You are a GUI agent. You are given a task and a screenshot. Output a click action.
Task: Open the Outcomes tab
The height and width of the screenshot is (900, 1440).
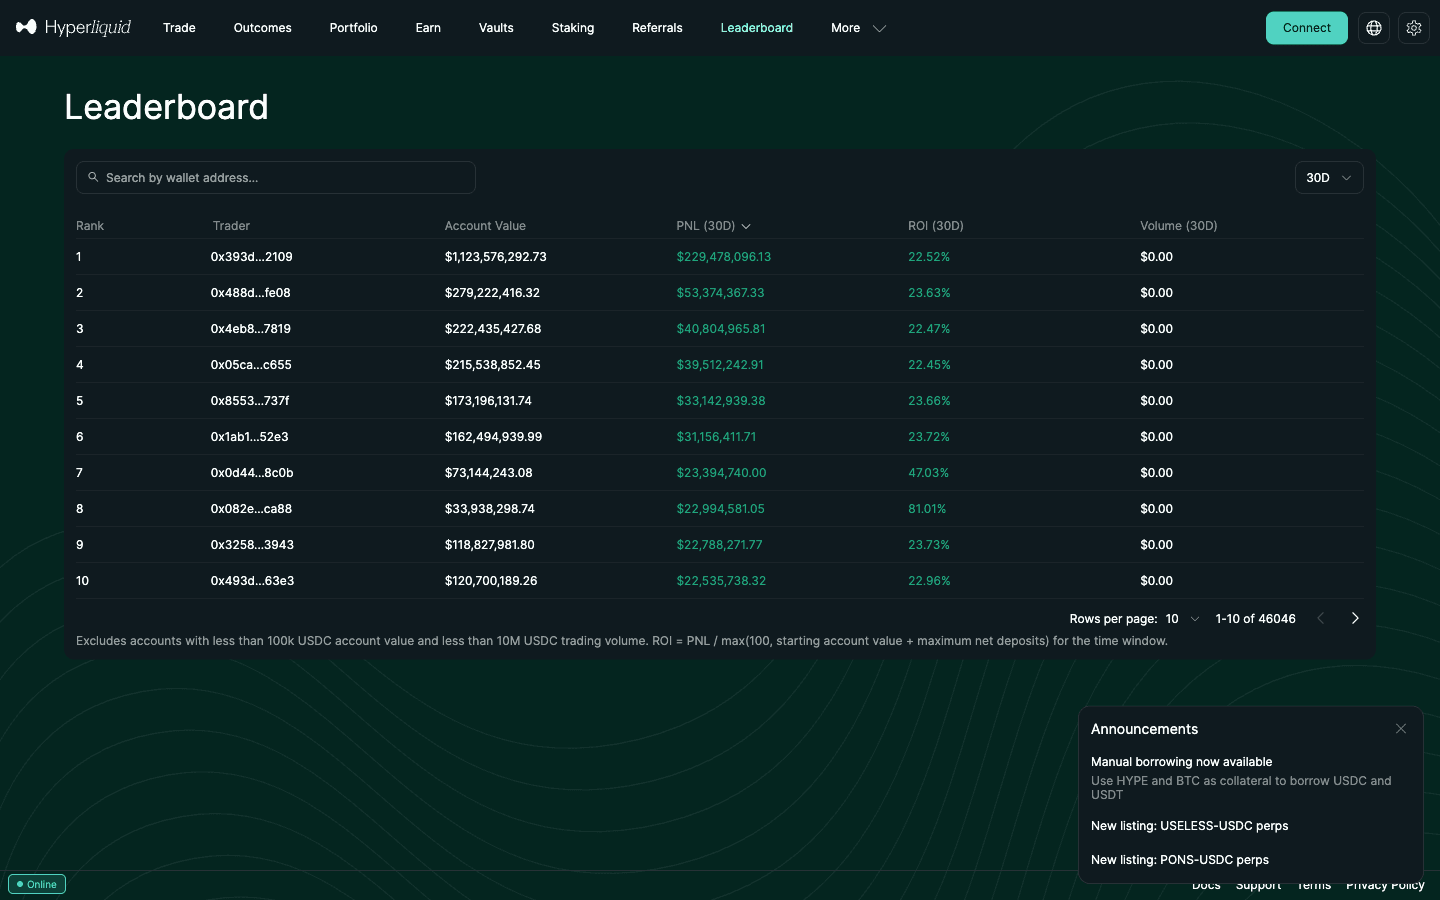(262, 28)
